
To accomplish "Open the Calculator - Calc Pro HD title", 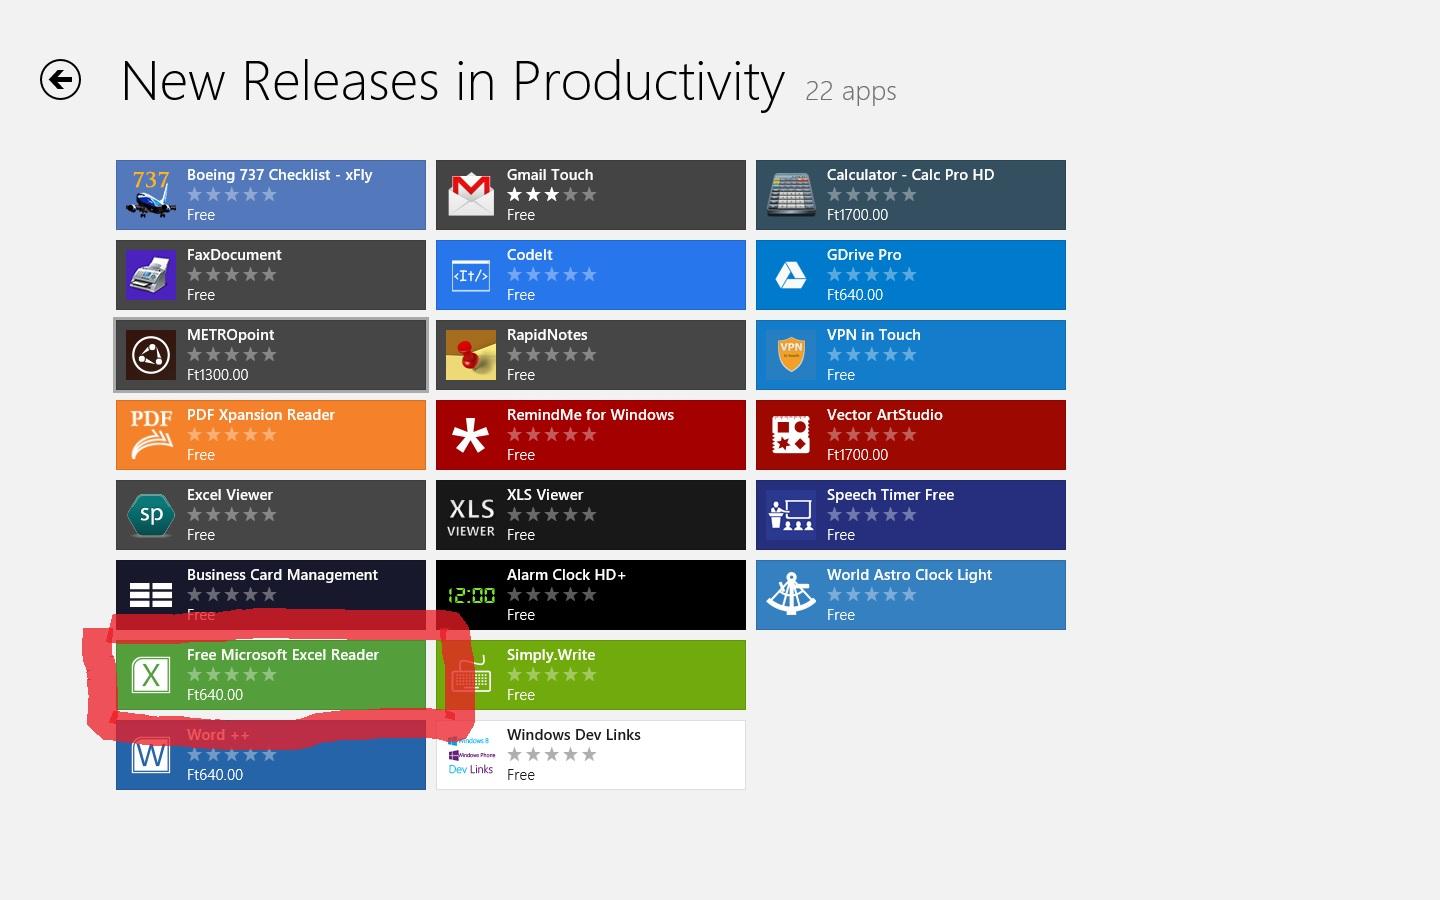I will 910,175.
